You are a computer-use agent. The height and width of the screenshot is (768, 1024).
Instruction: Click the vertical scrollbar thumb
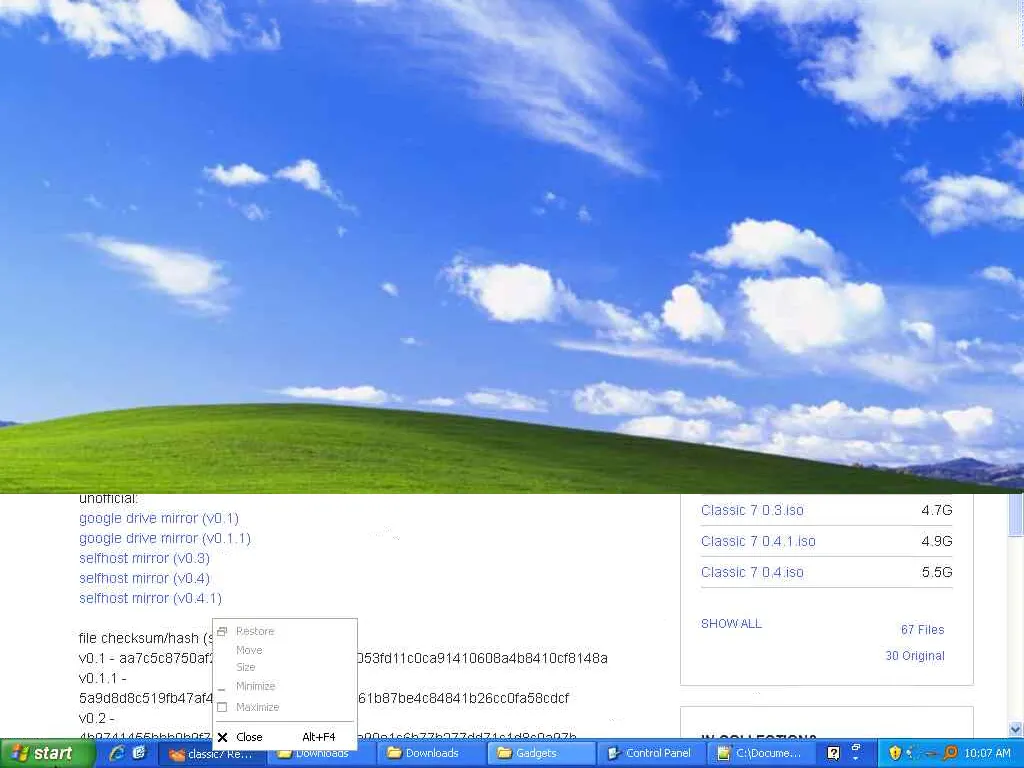point(1016,515)
